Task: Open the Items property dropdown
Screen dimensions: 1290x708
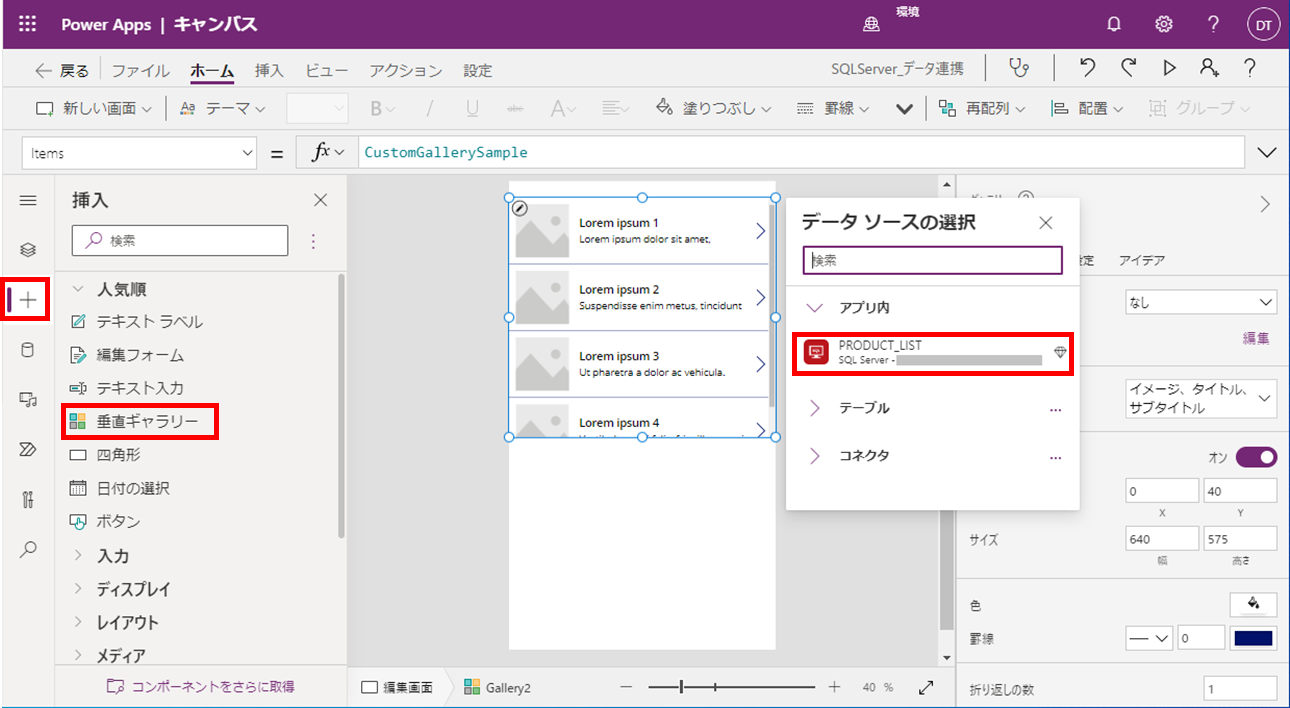Action: click(139, 153)
